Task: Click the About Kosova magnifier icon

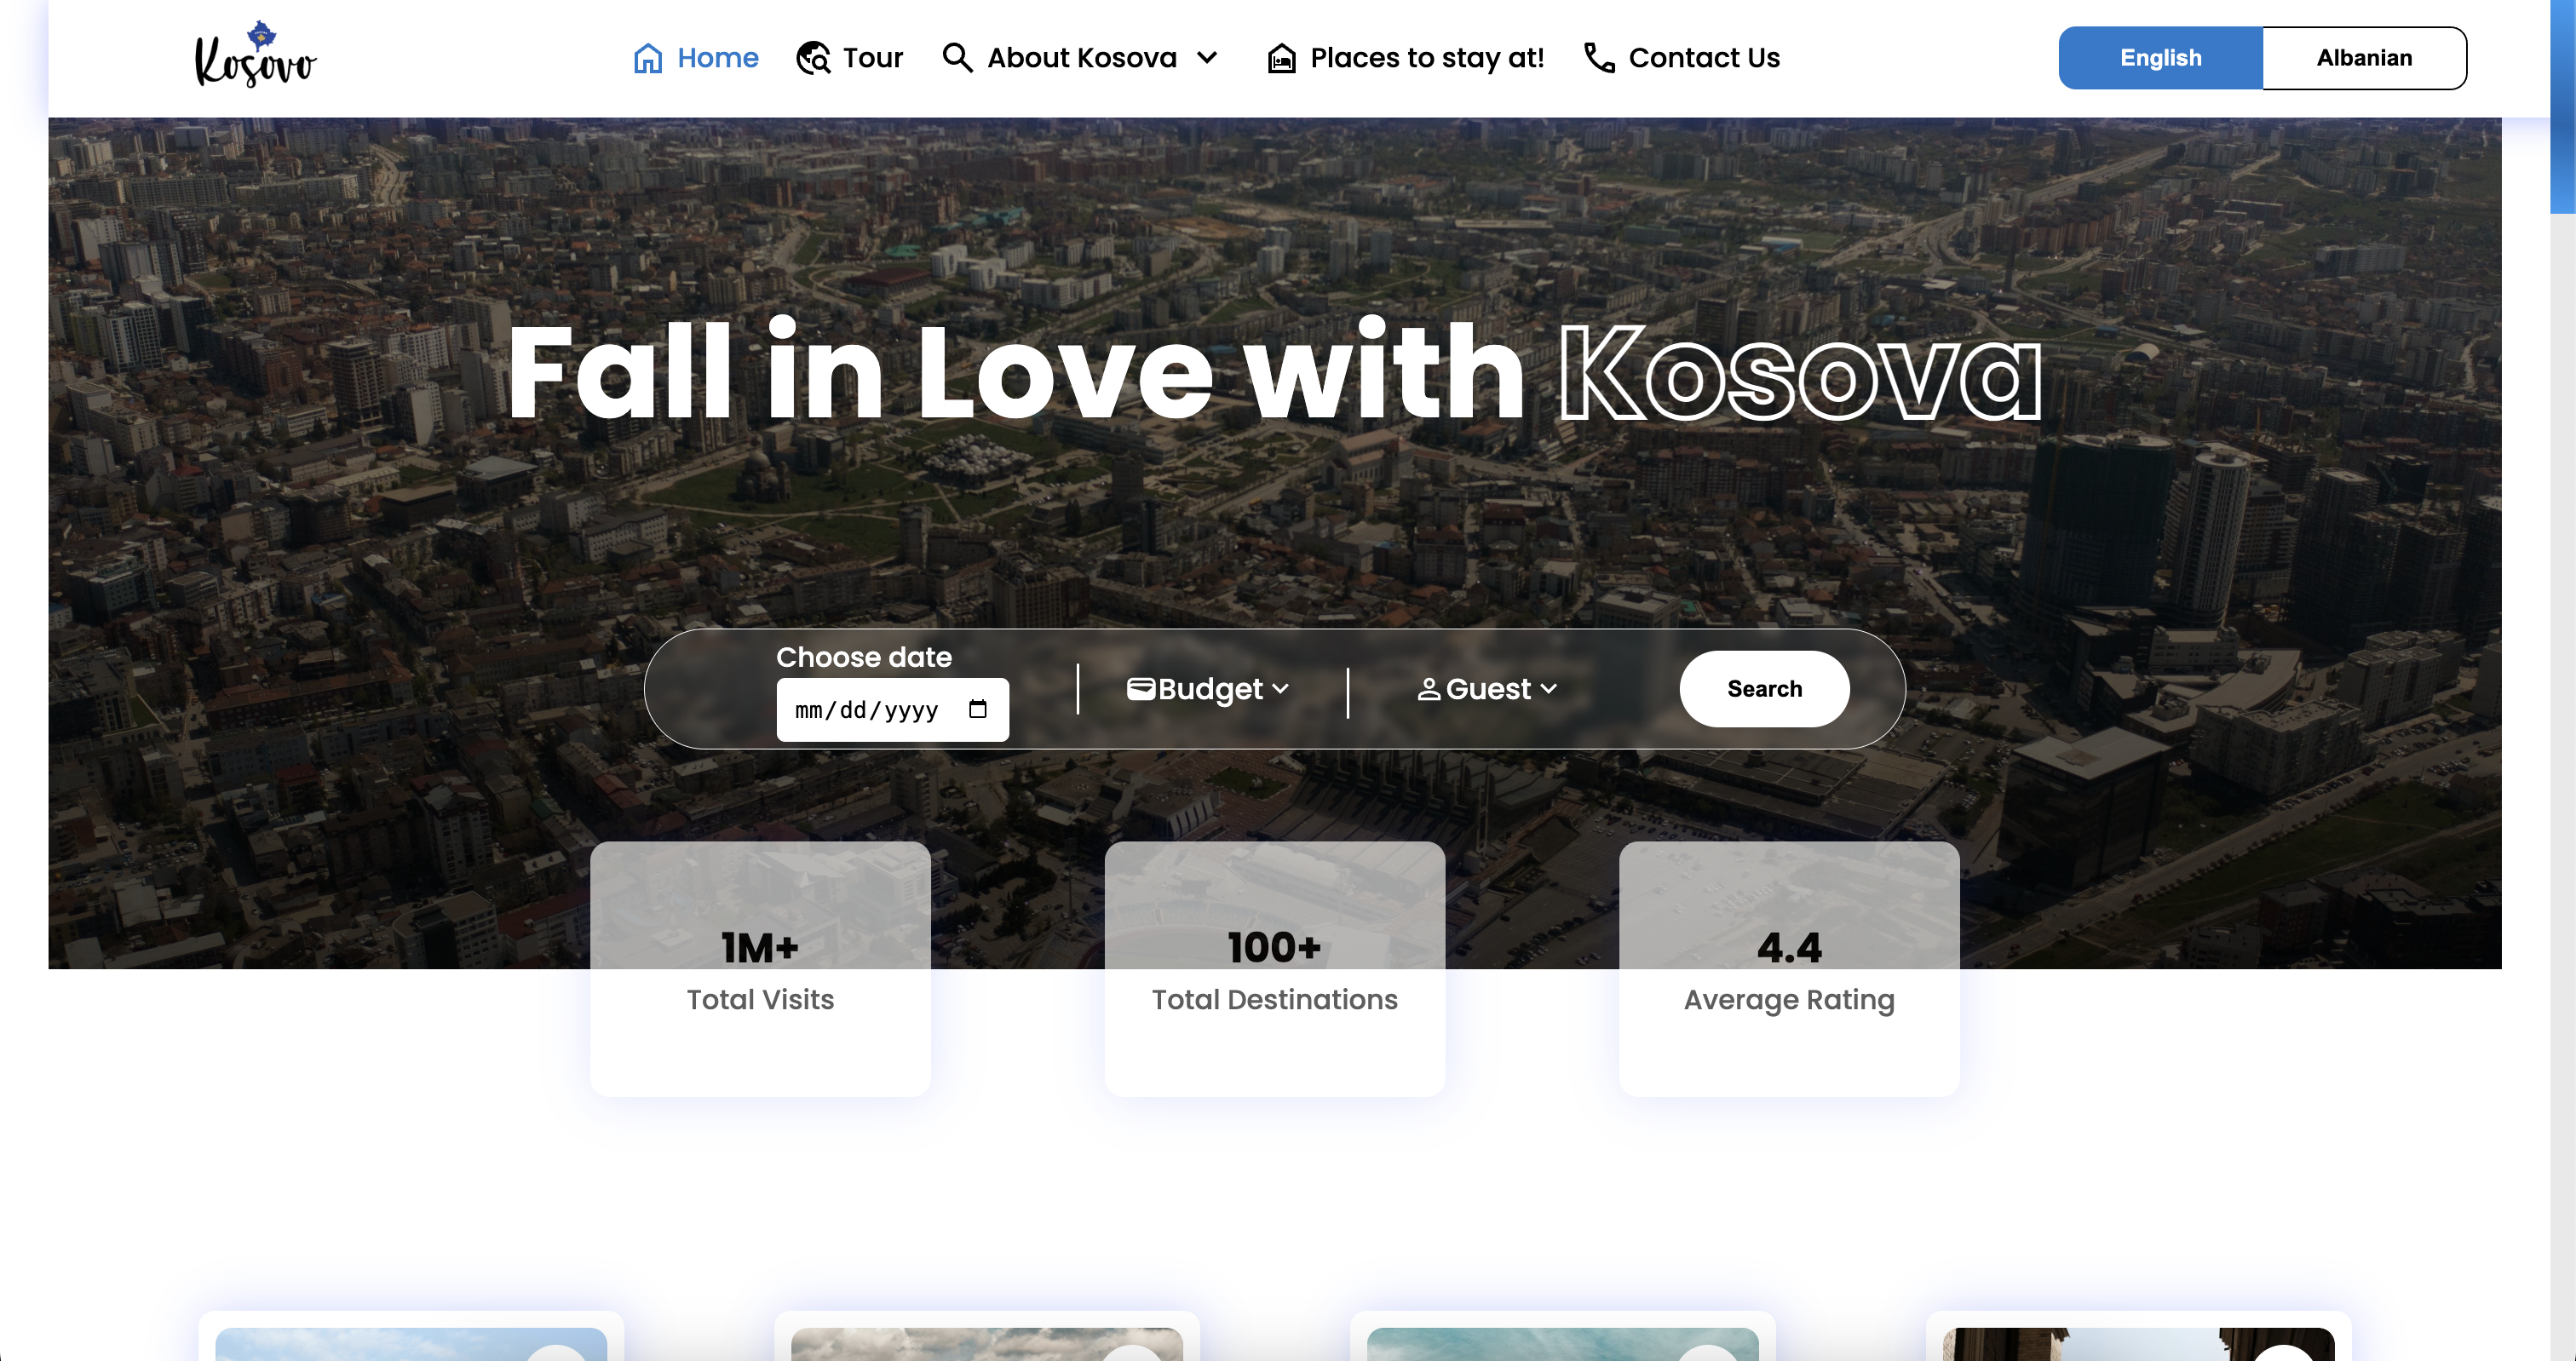Action: [x=957, y=58]
